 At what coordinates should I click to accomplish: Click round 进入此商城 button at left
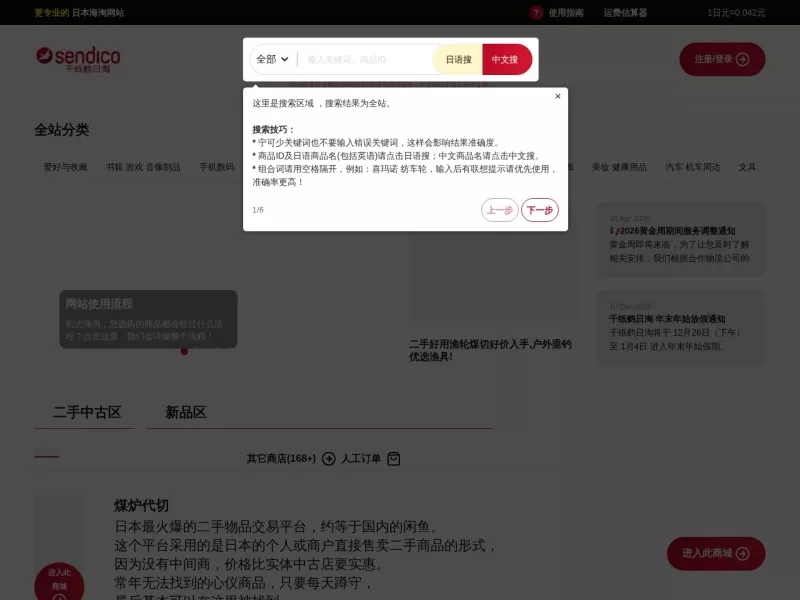point(59,582)
